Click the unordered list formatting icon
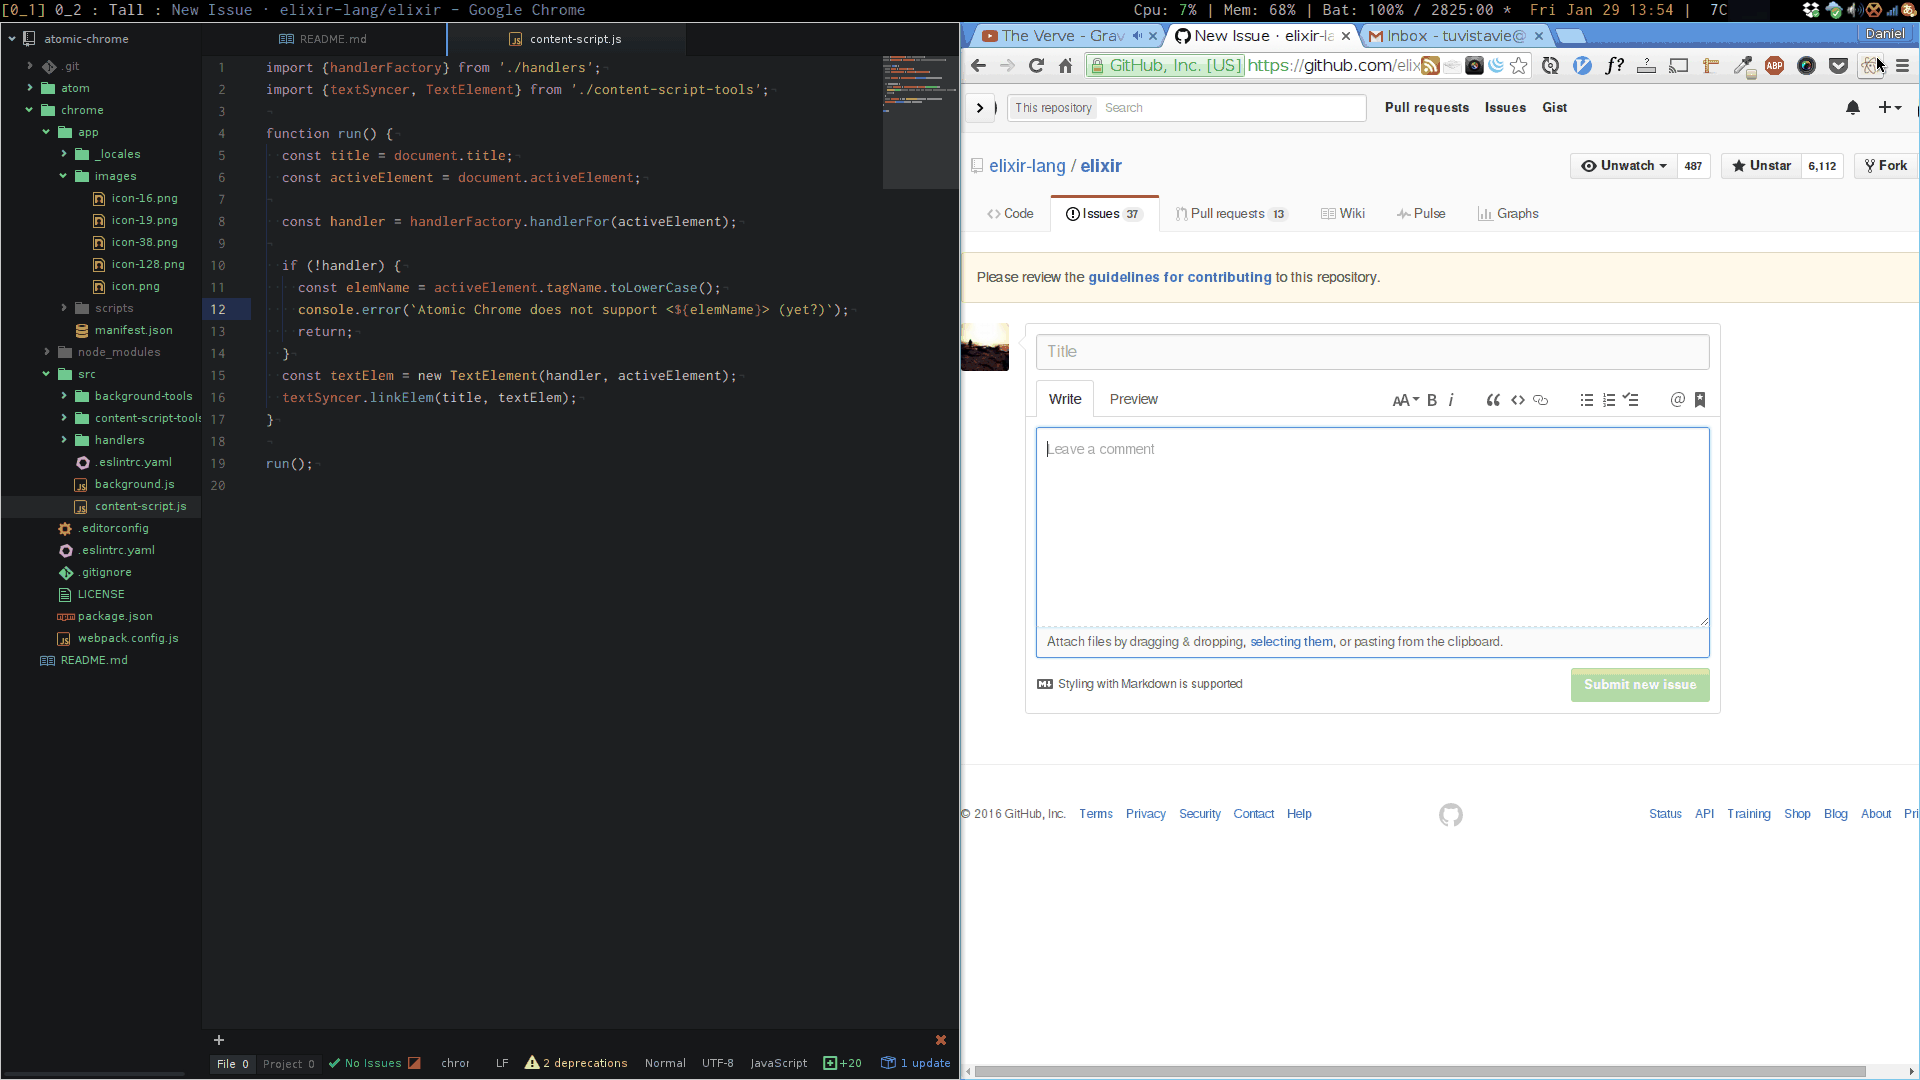 [x=1586, y=400]
